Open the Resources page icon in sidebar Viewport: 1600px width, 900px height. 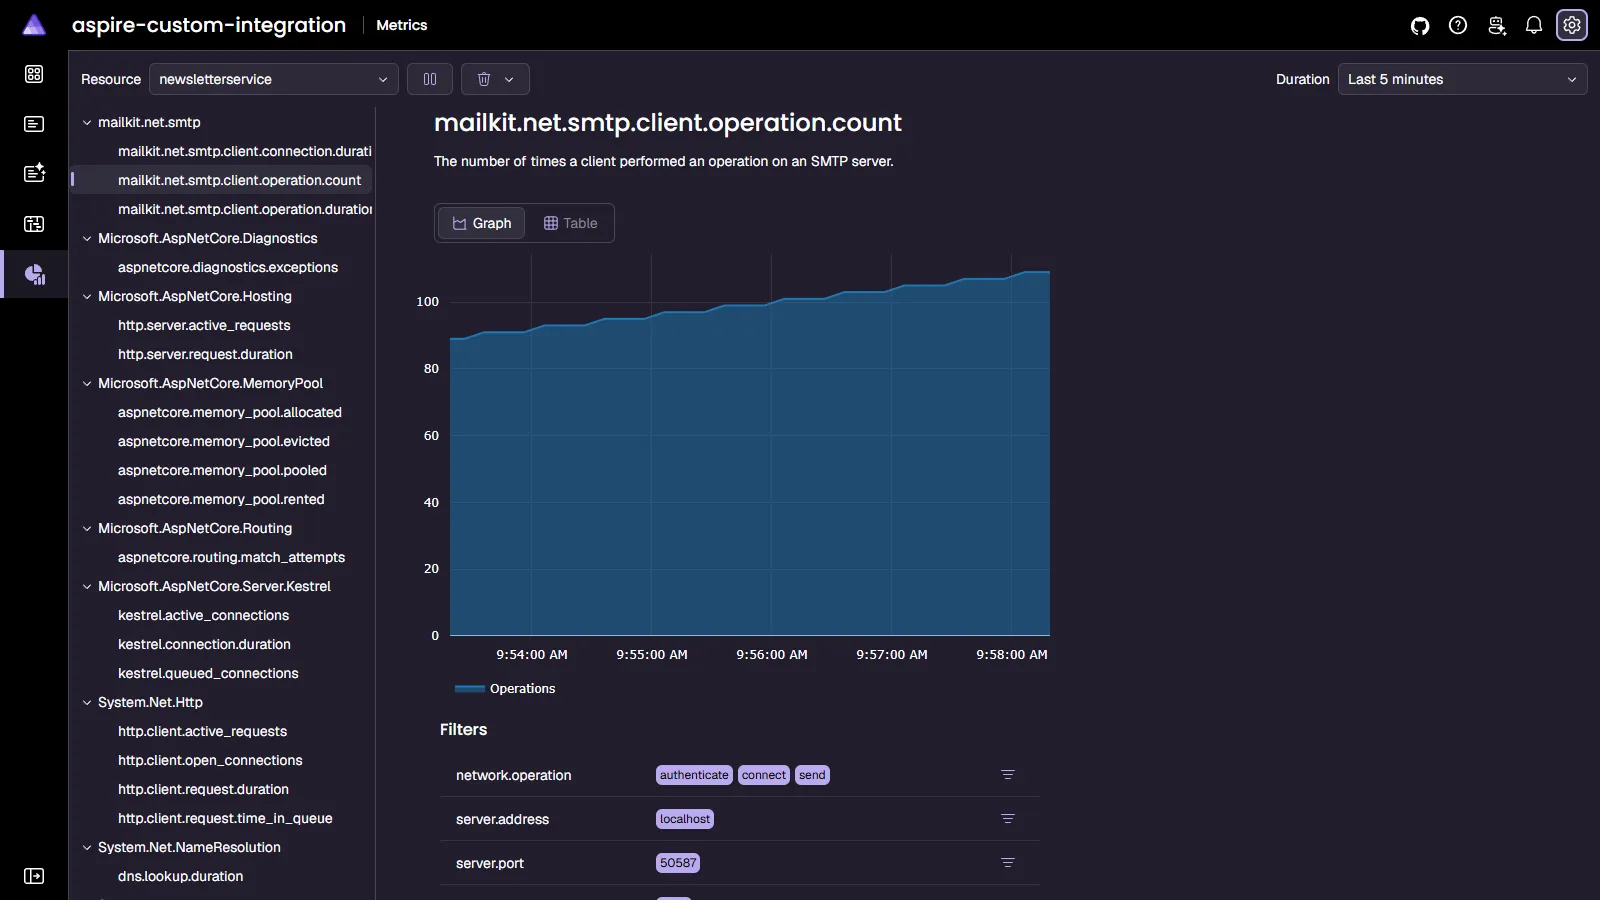click(34, 74)
